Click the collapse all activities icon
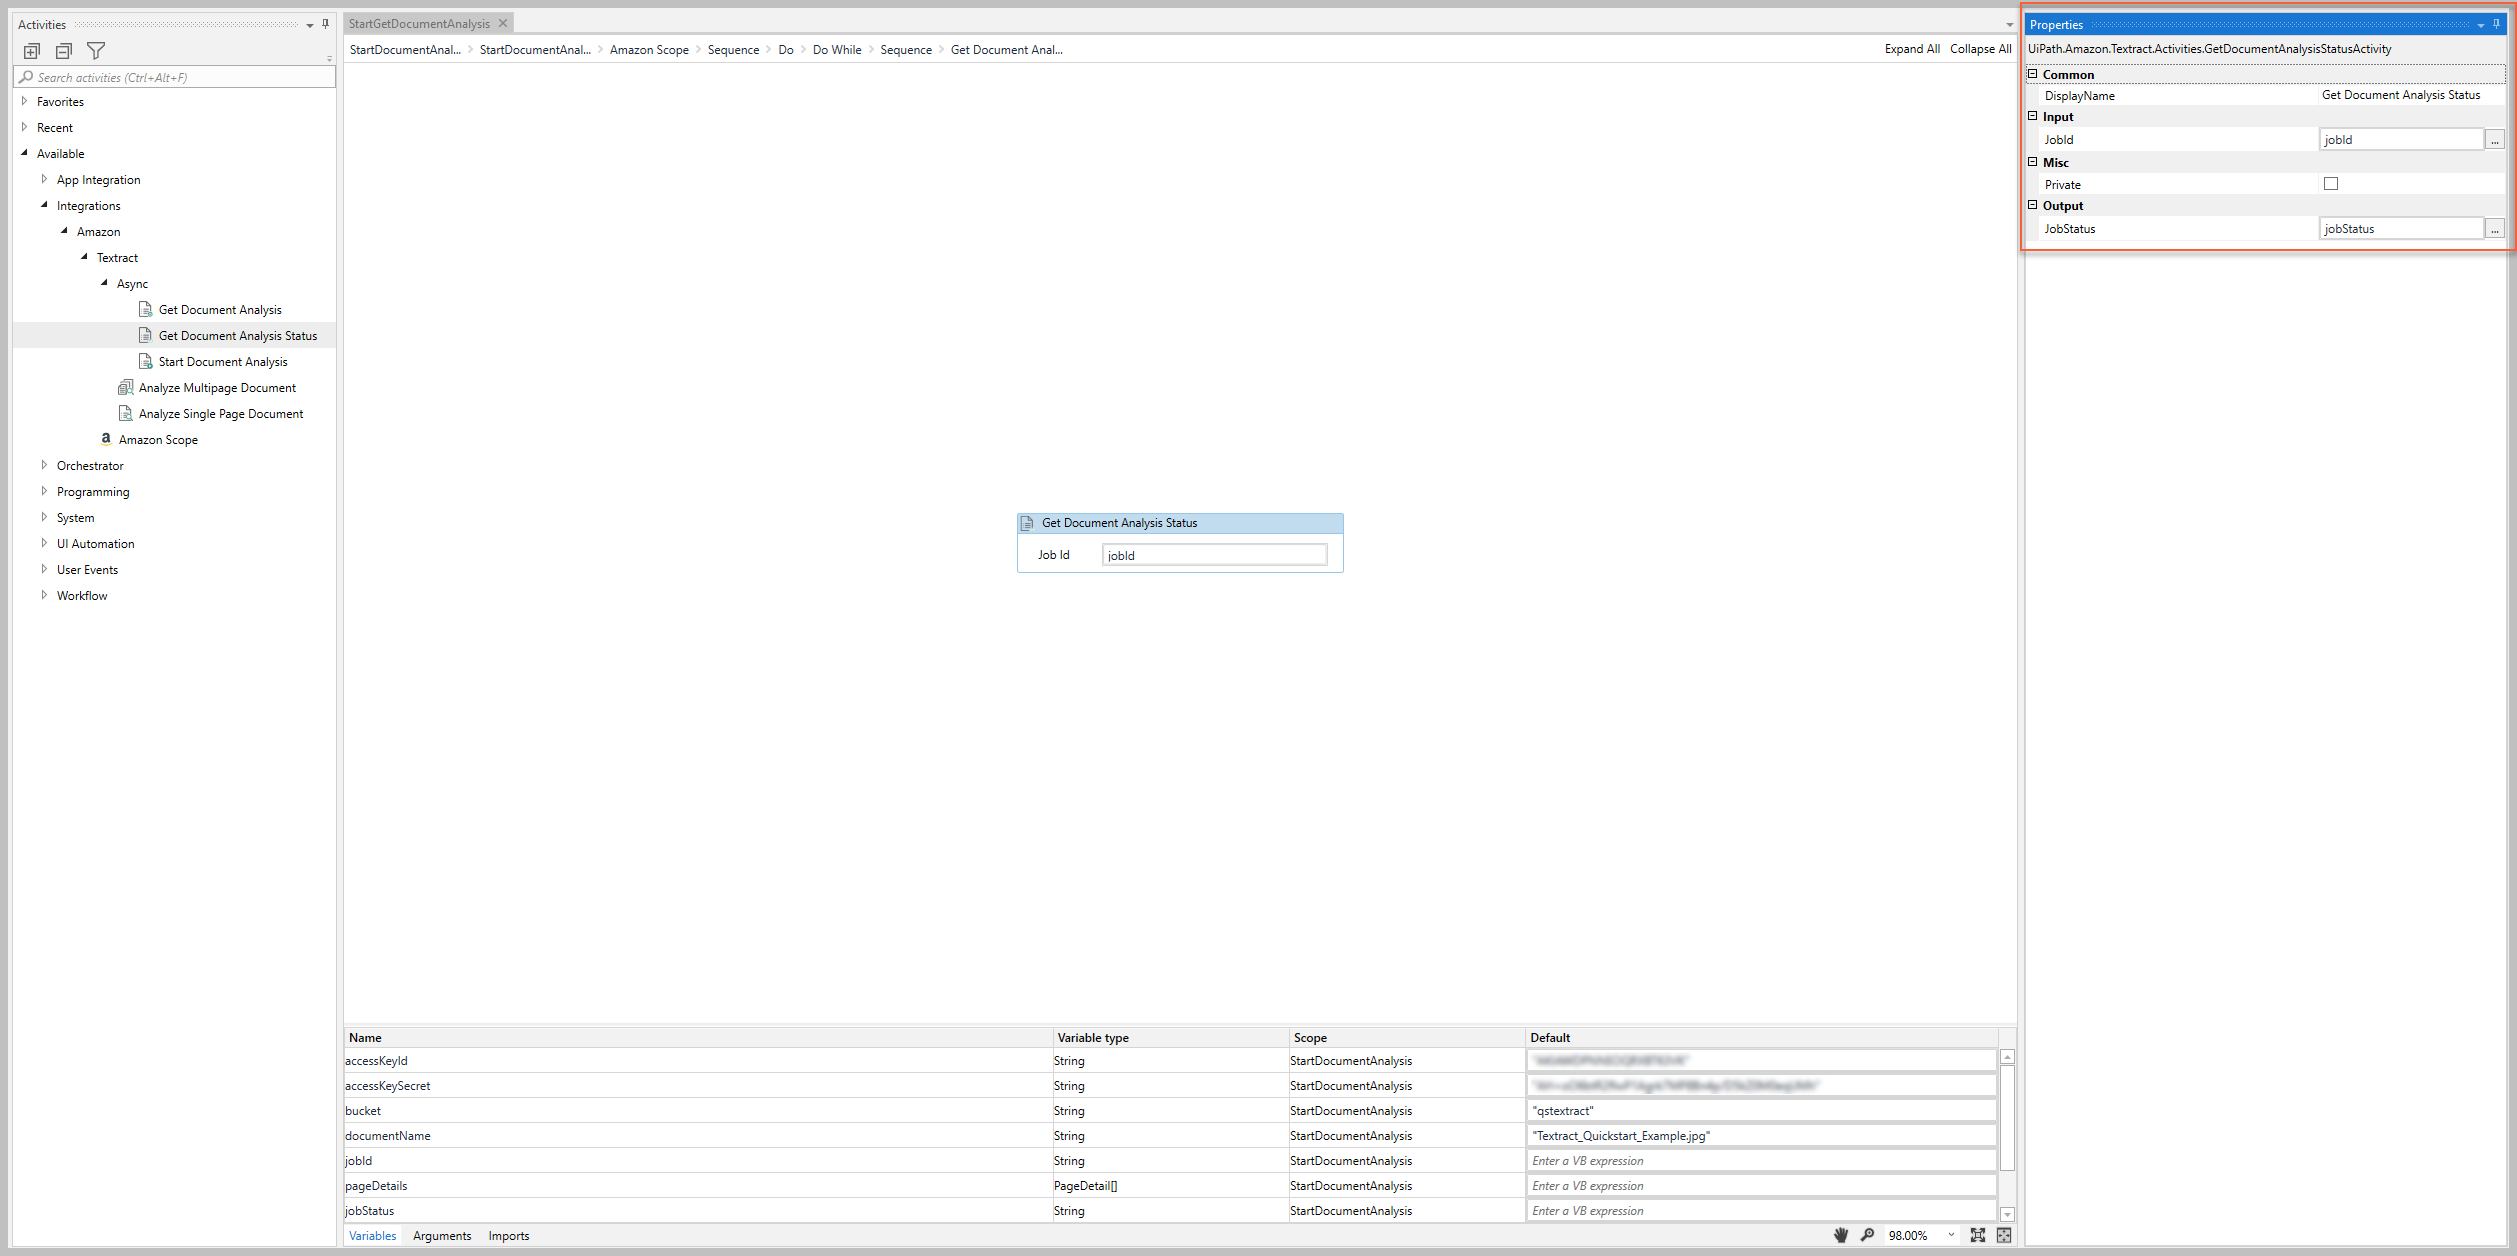Viewport: 2517px width, 1256px height. [x=63, y=50]
